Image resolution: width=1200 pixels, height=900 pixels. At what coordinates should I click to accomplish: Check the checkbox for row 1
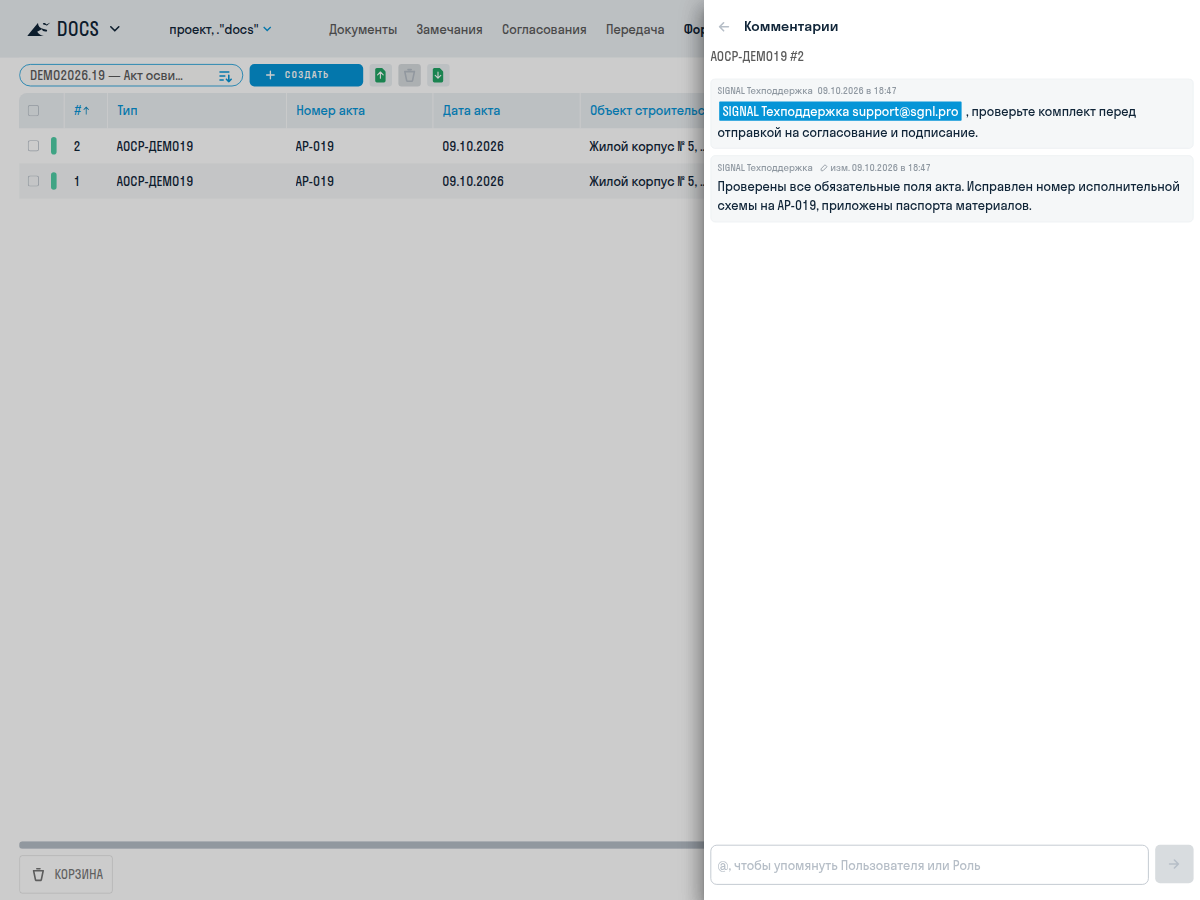click(33, 181)
